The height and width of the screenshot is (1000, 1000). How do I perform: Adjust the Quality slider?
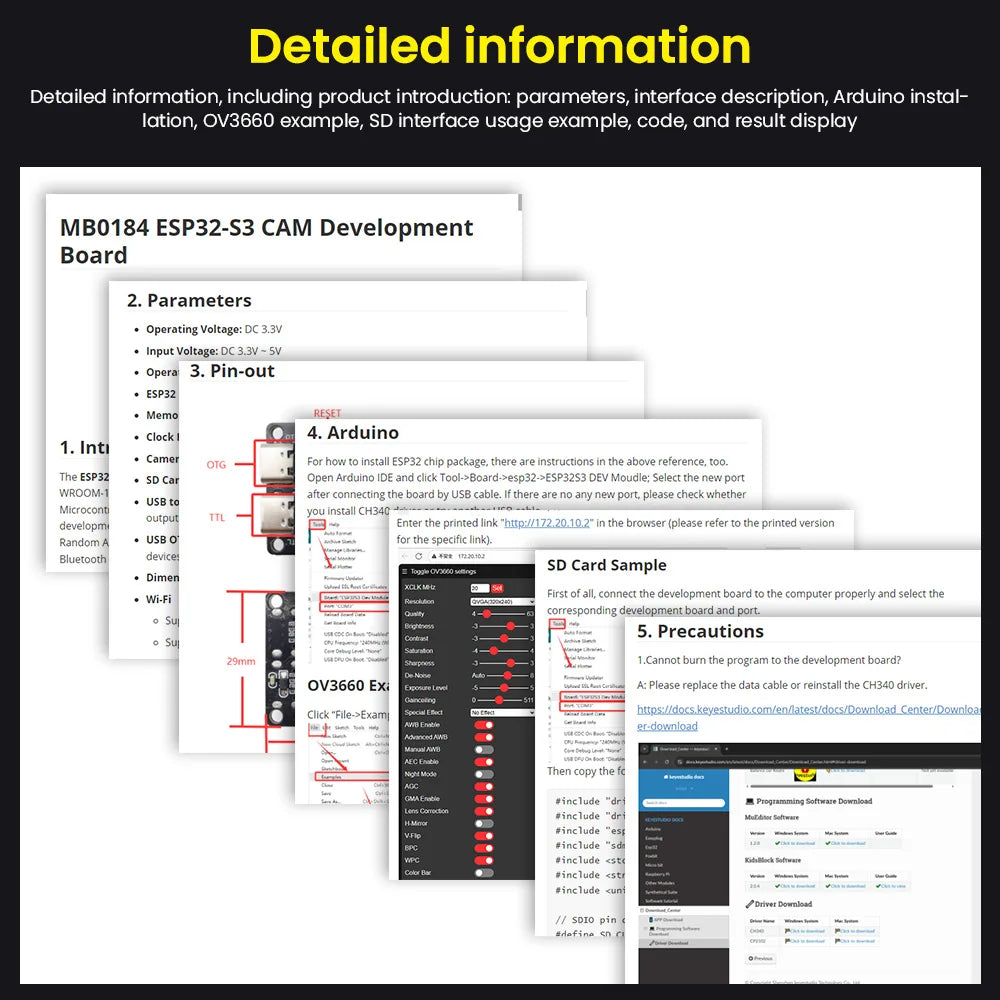click(503, 614)
